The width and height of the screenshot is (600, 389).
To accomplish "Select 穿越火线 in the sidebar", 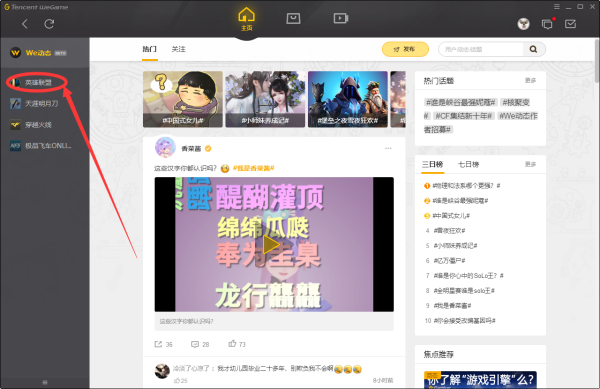I will point(38,125).
